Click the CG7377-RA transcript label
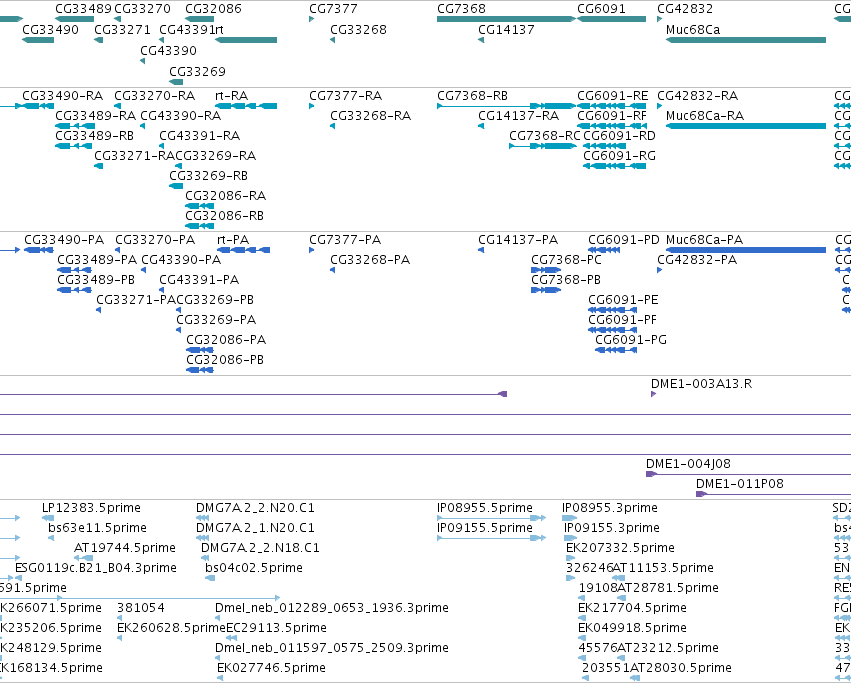This screenshot has width=851, height=683. (x=346, y=96)
